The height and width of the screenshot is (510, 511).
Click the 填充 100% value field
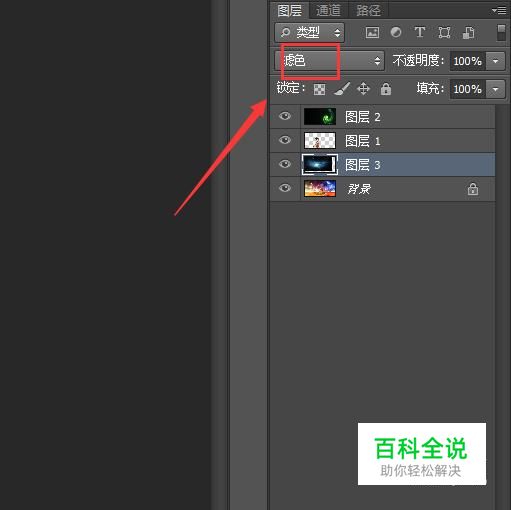point(468,89)
